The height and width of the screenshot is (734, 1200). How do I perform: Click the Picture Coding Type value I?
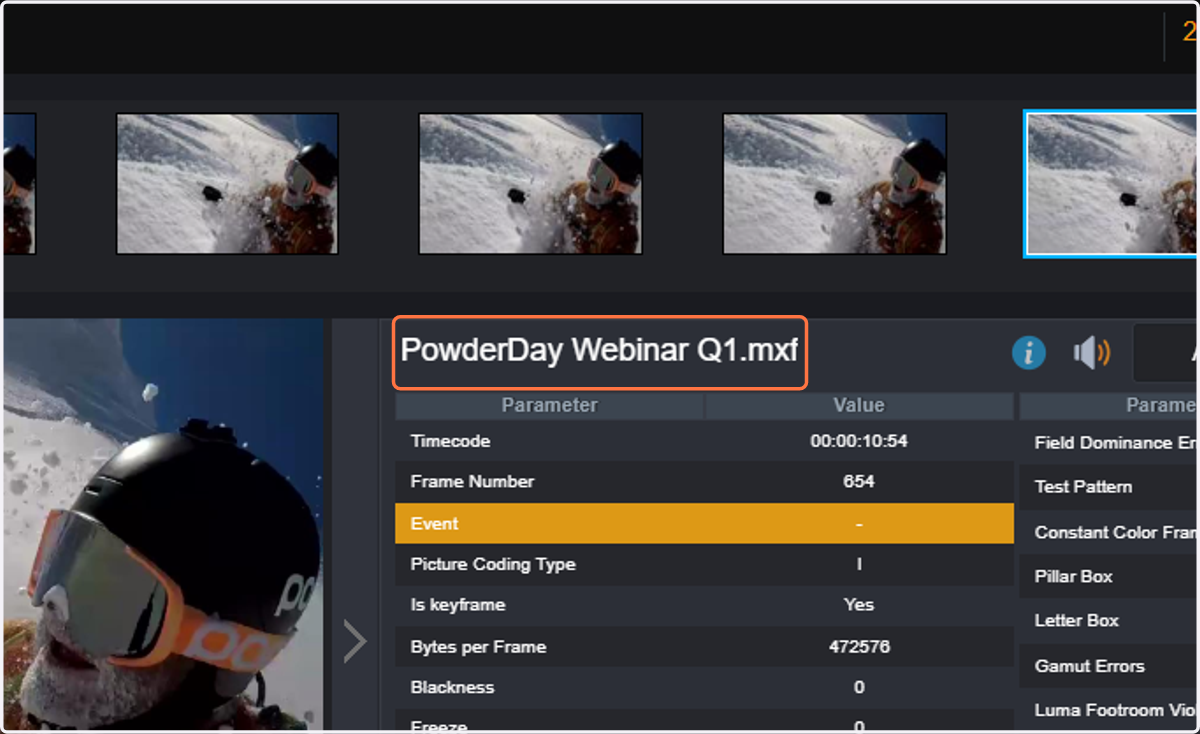(x=859, y=564)
